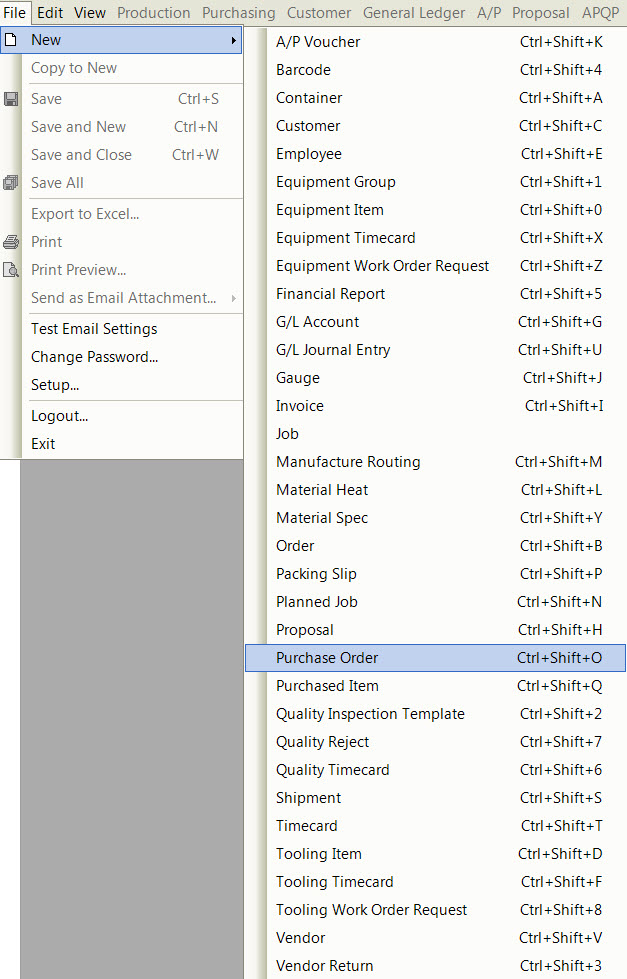627x979 pixels.
Task: Choose Setup from File menu
Action: pos(55,385)
